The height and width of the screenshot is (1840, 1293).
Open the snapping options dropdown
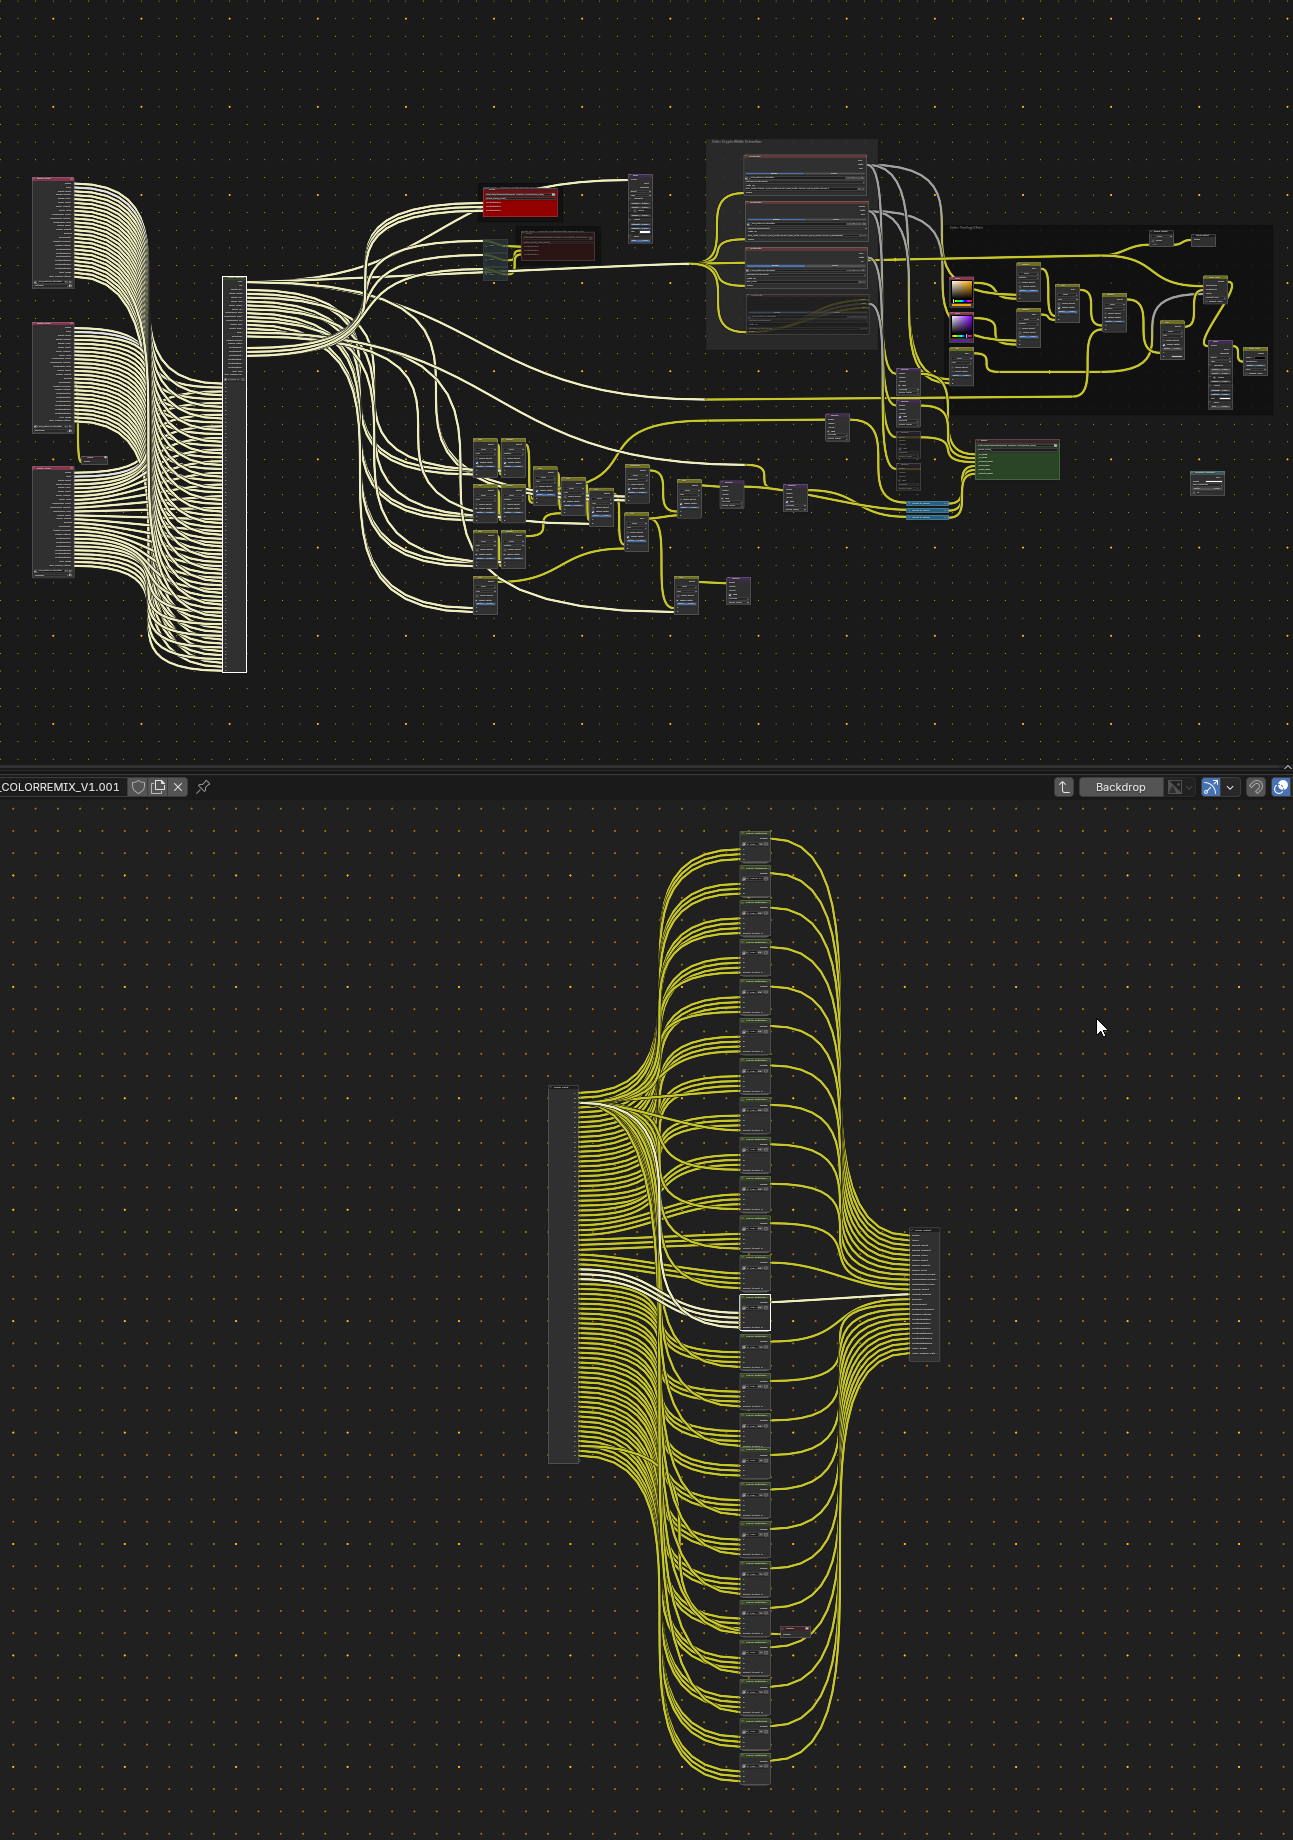(1230, 787)
